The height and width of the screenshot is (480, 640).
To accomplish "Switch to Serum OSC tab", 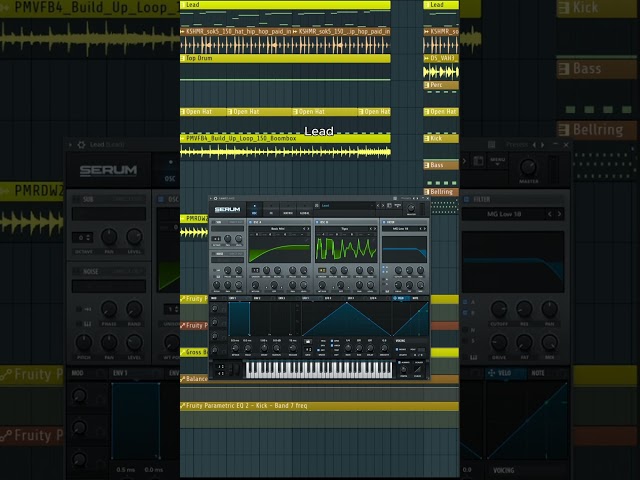I will pos(254,209).
